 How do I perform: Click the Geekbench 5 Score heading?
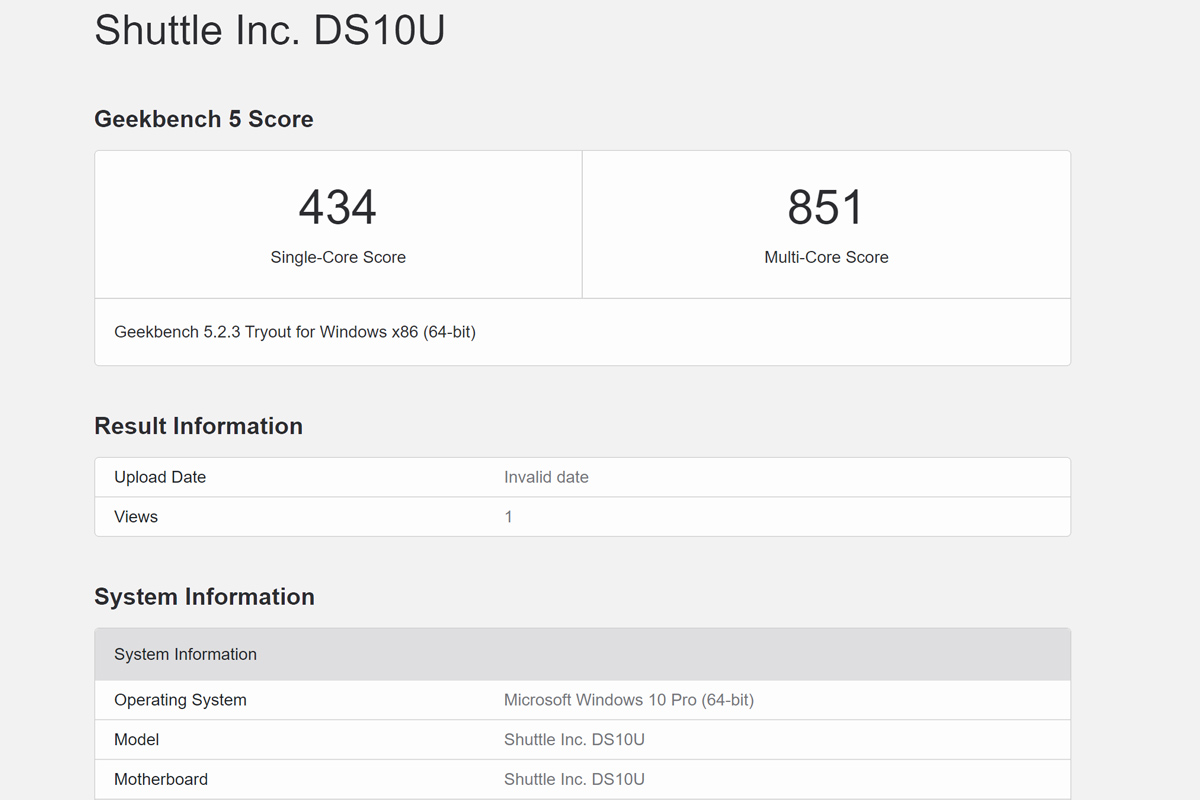(x=203, y=119)
